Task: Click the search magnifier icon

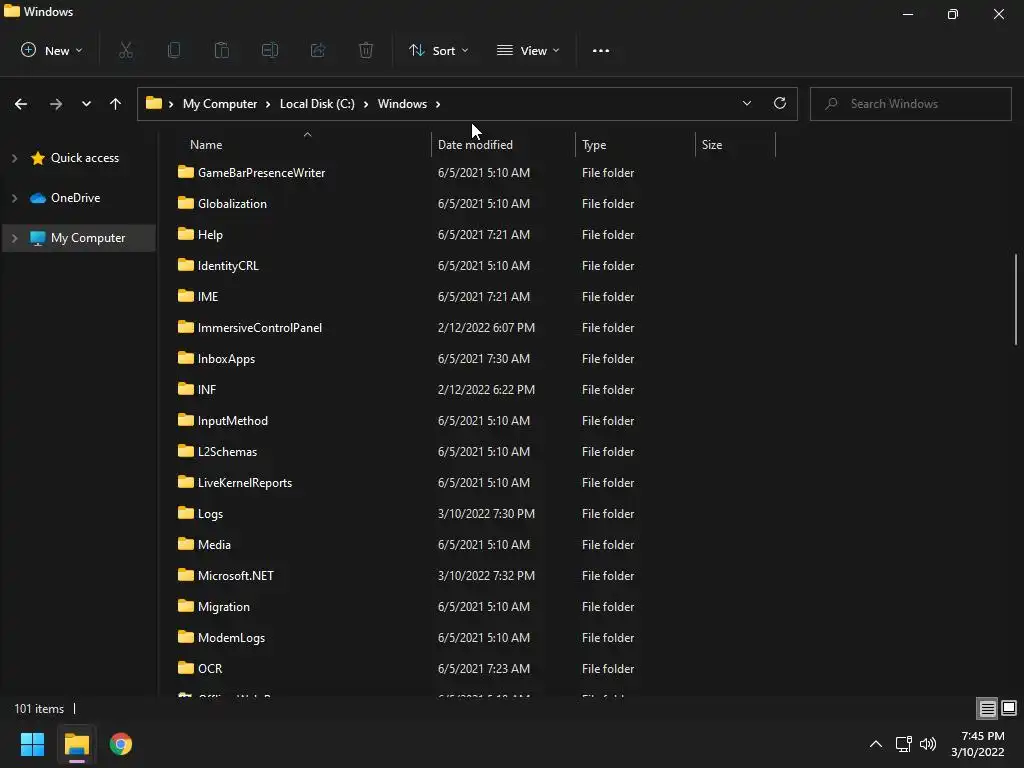Action: pyautogui.click(x=831, y=103)
